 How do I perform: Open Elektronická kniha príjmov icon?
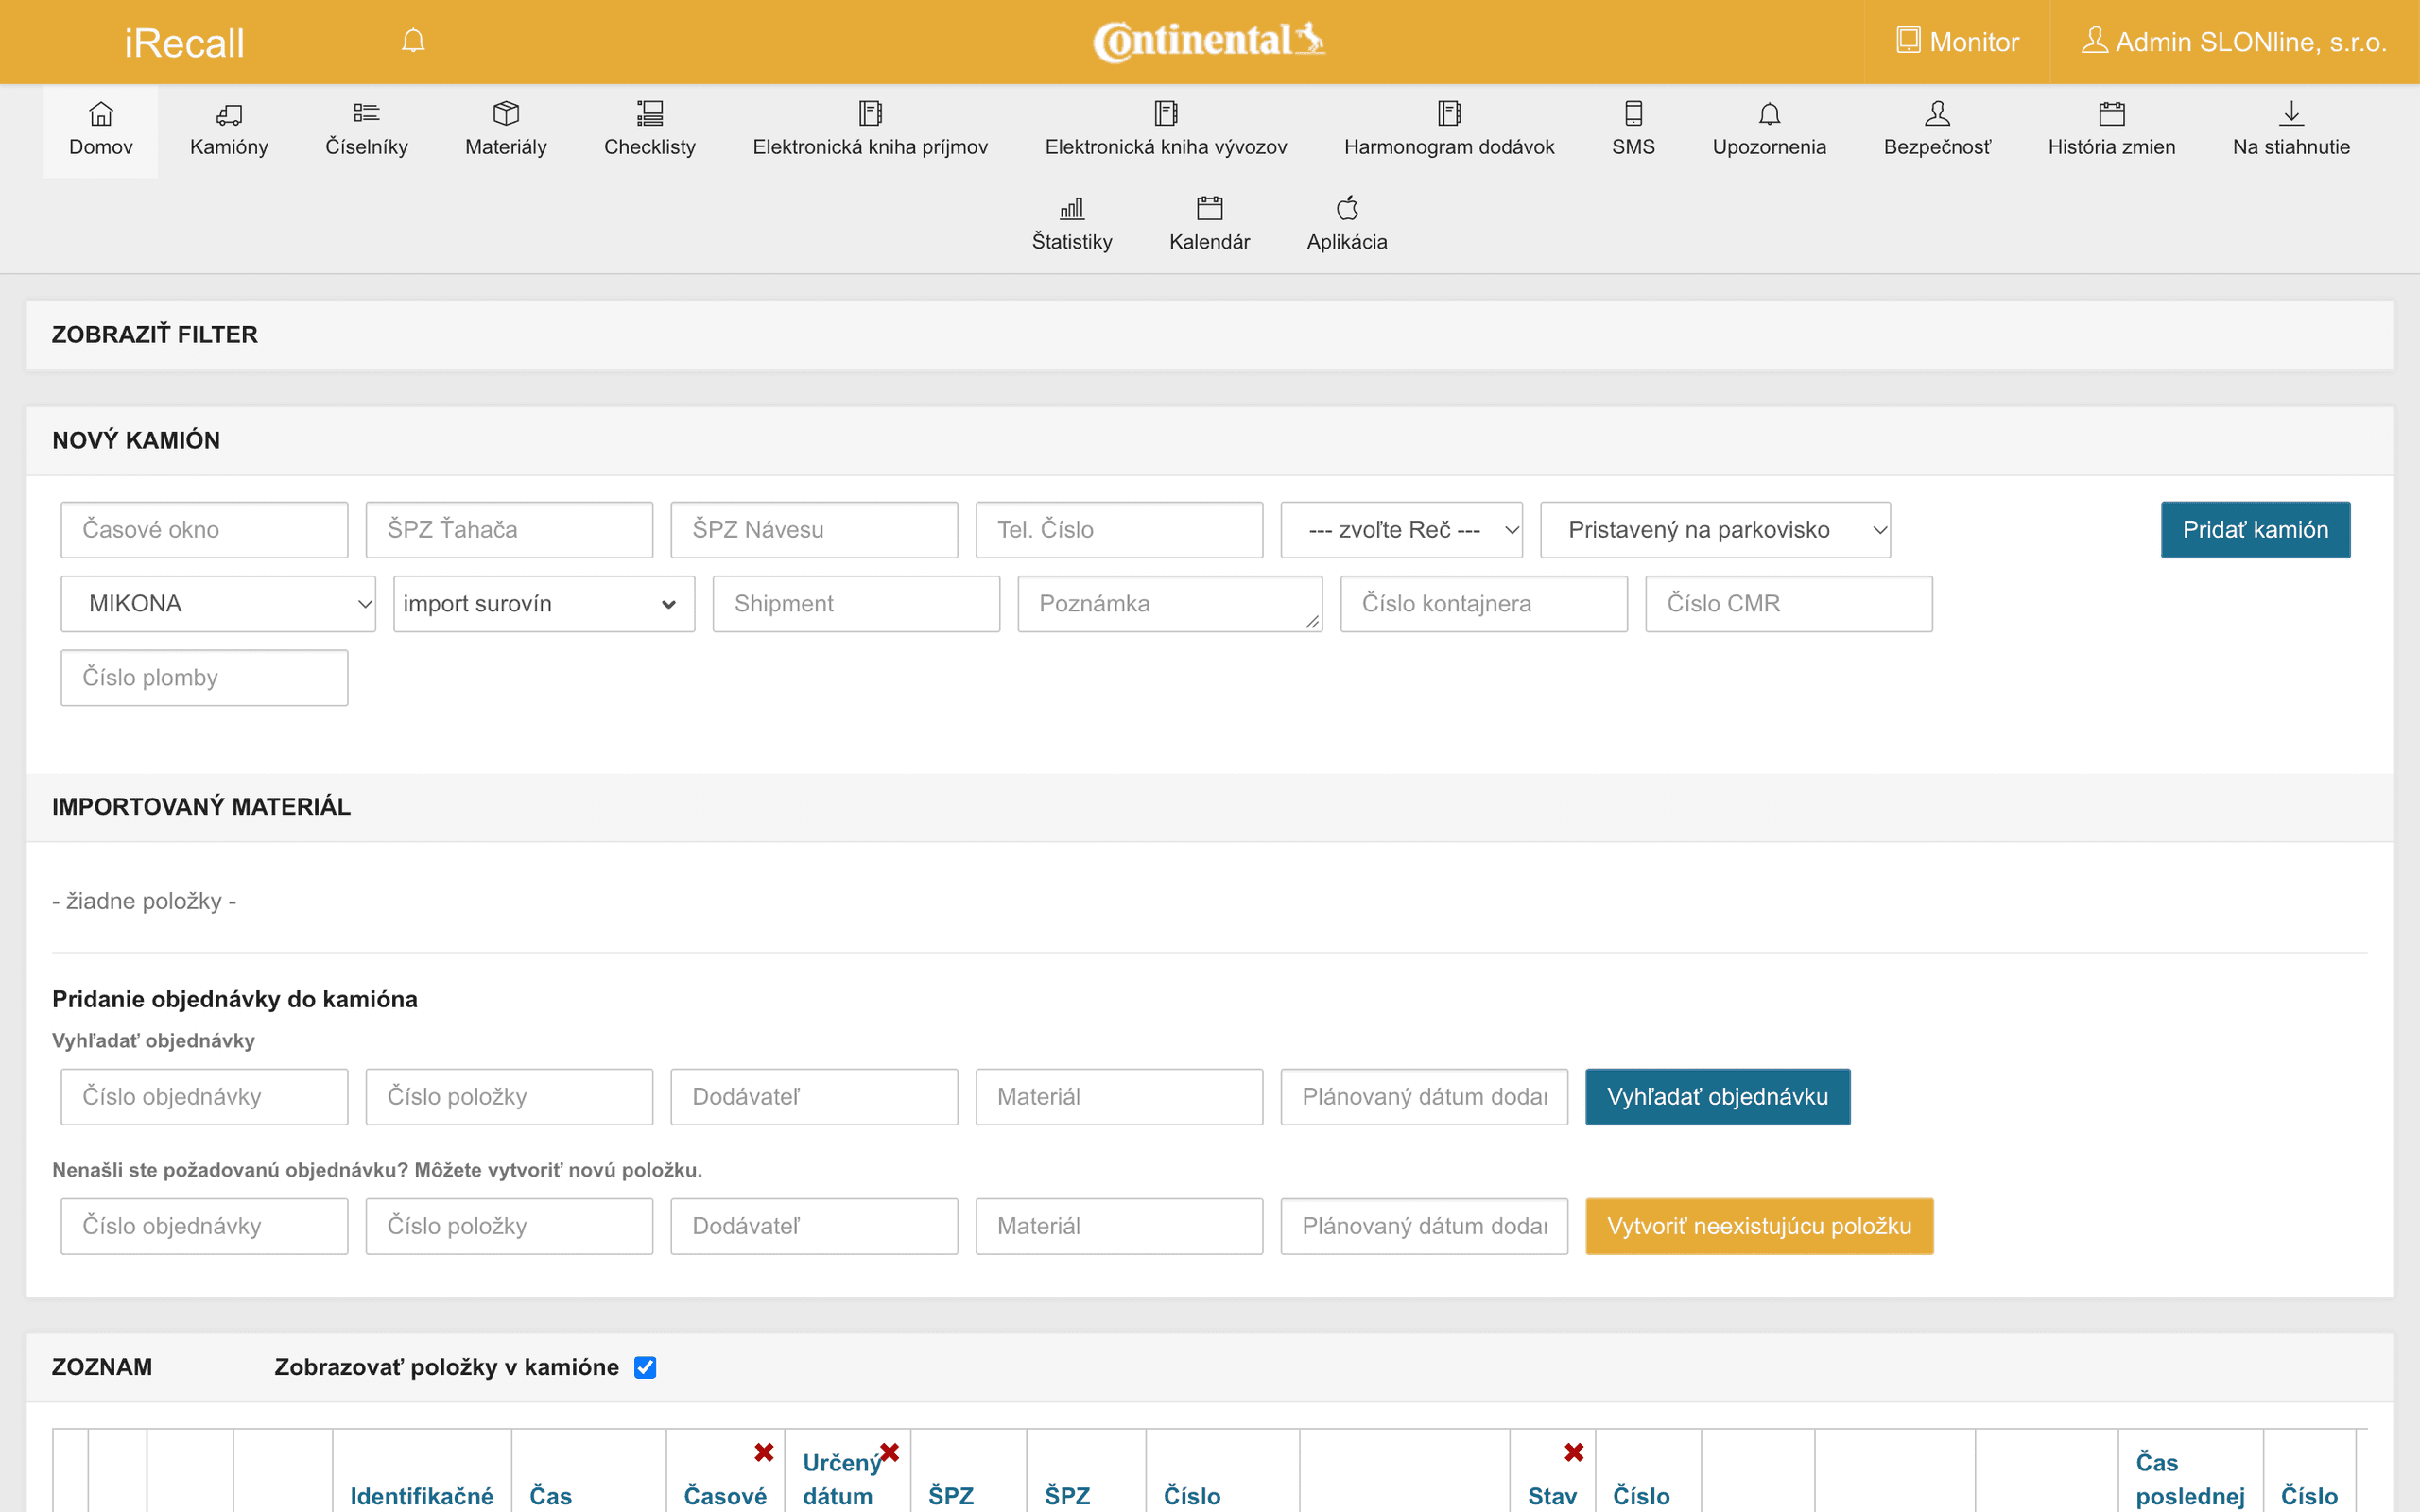tap(870, 113)
